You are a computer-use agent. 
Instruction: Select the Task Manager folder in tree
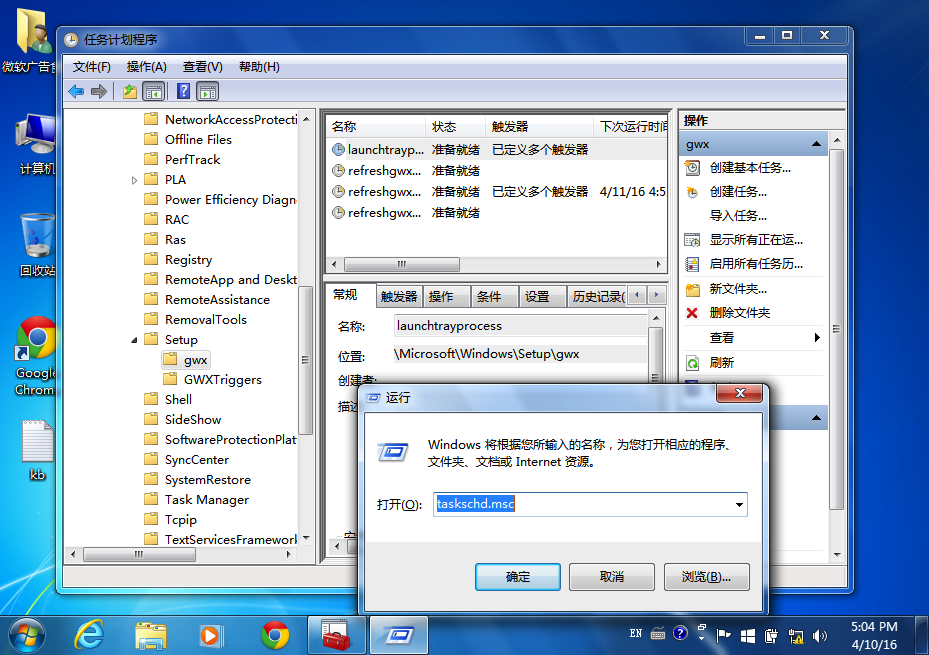coord(197,500)
